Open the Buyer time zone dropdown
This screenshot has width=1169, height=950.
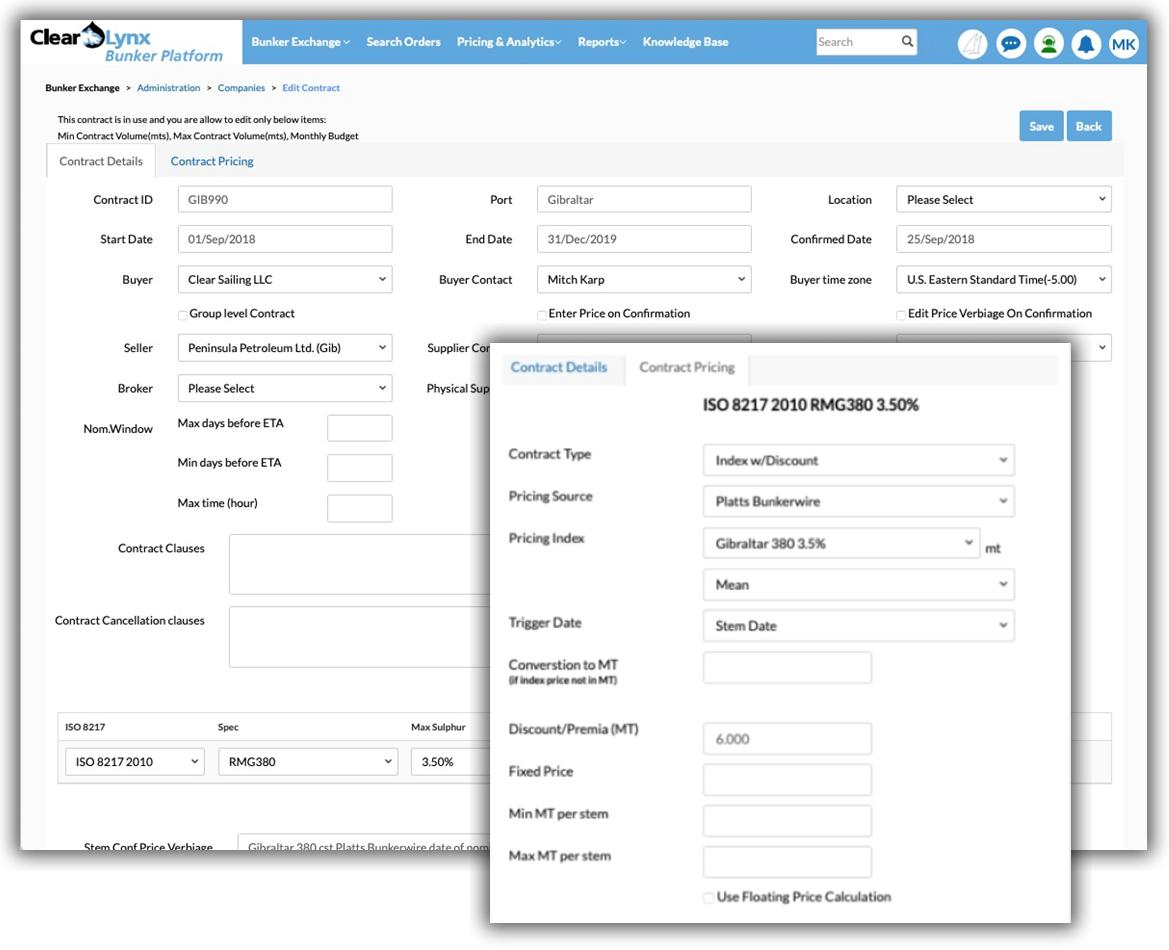pyautogui.click(x=1003, y=280)
